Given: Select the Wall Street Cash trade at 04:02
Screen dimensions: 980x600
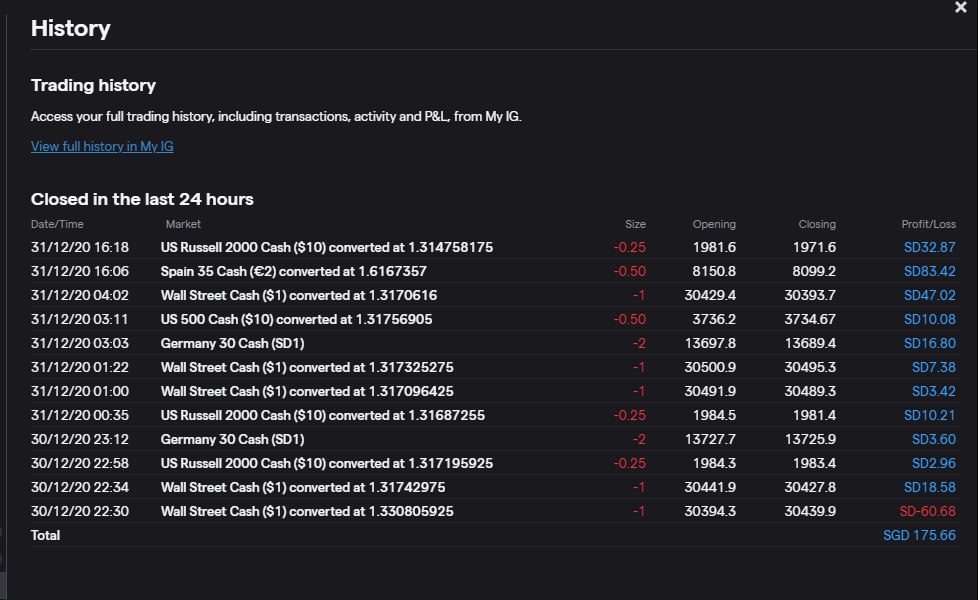Looking at the screenshot, I should [298, 295].
